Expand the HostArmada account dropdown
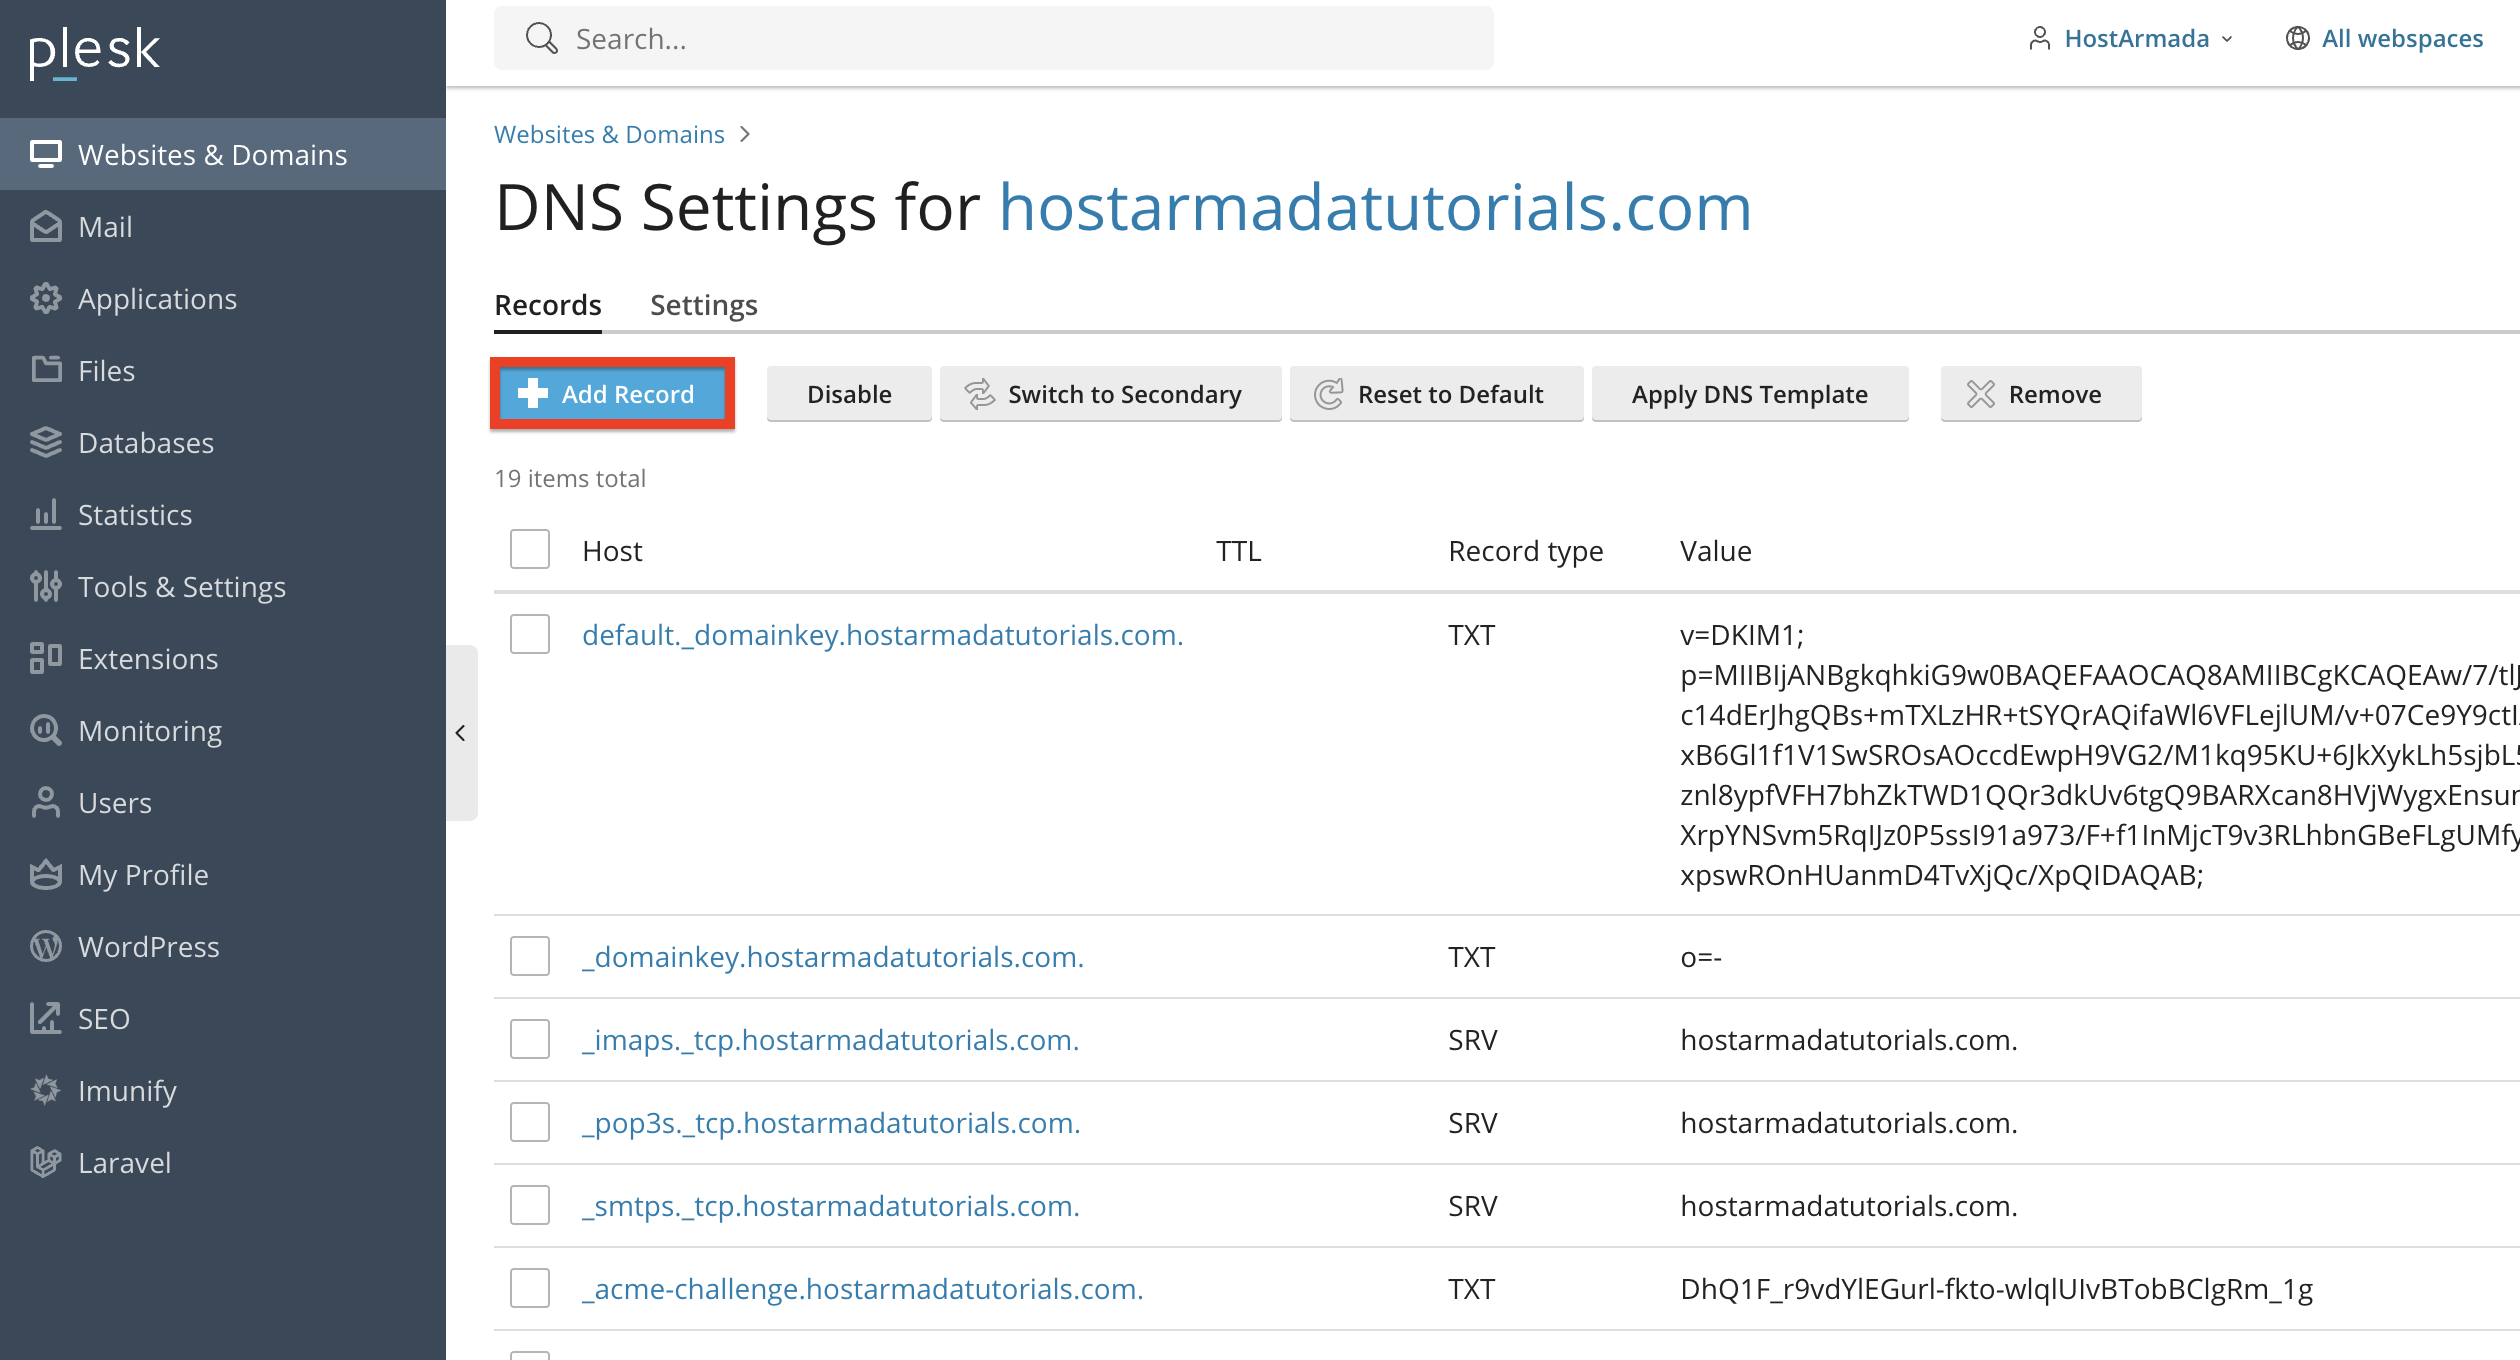The height and width of the screenshot is (1360, 2520). (2134, 39)
